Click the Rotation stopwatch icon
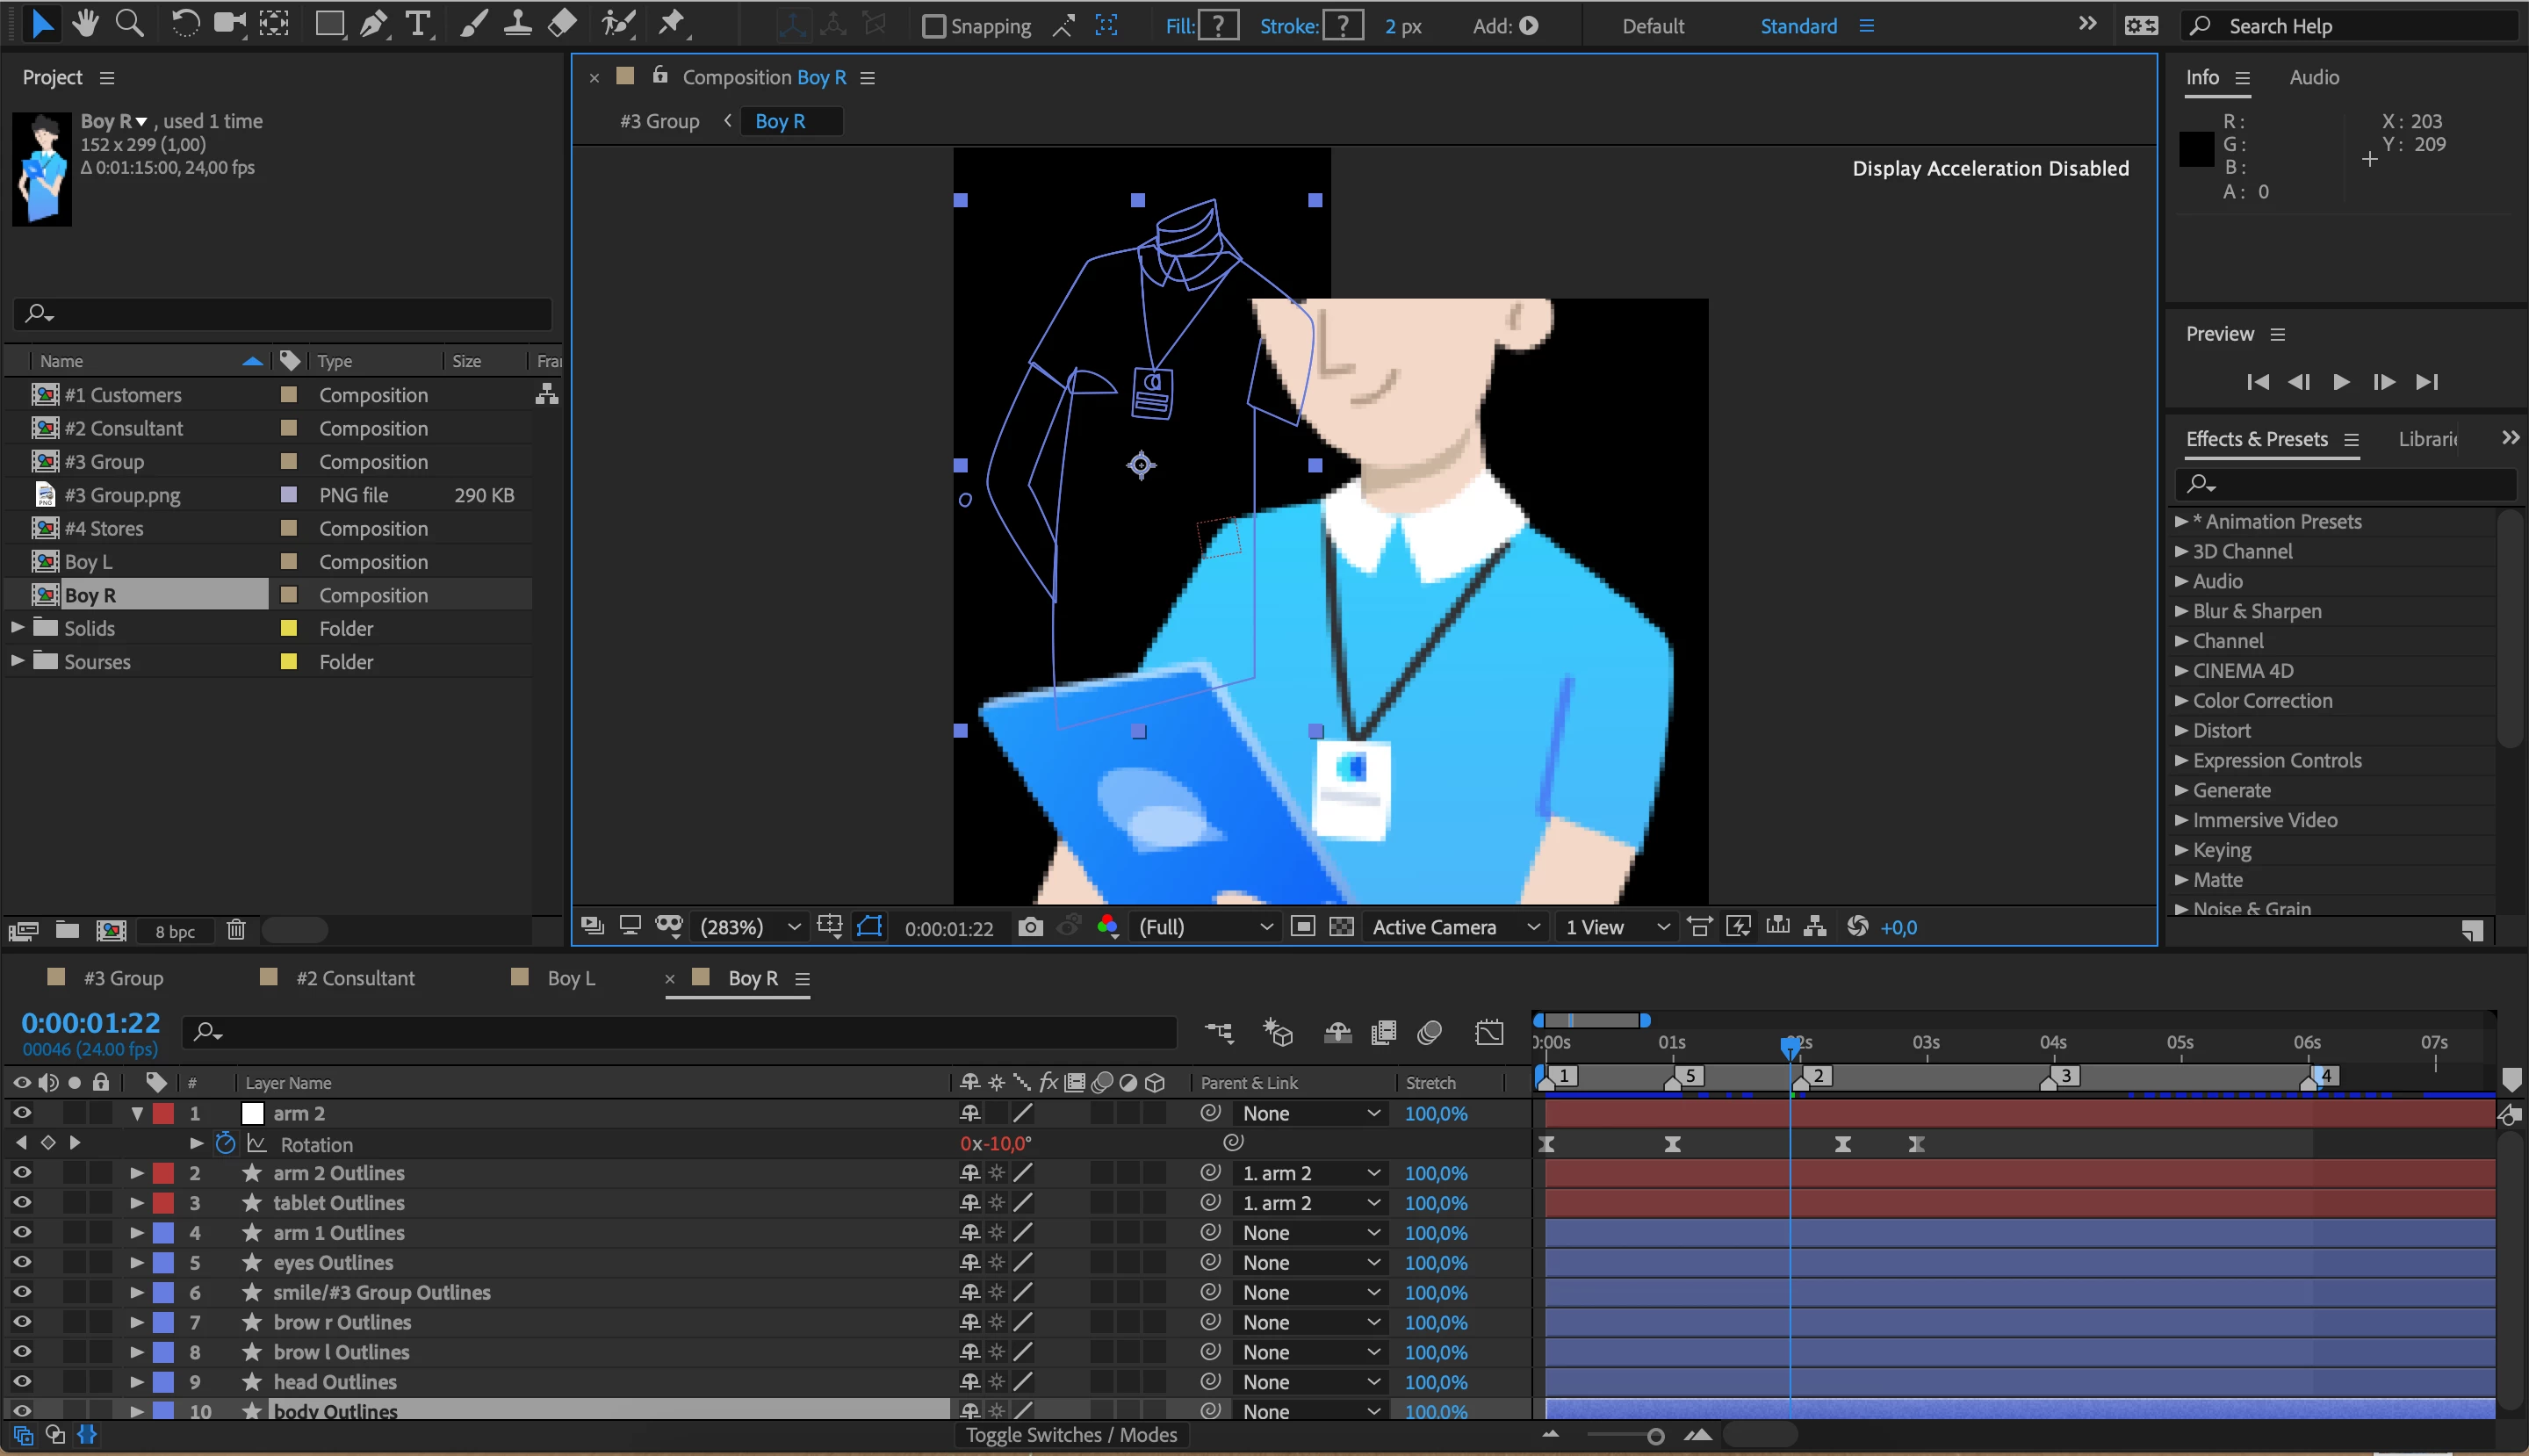Viewport: 2529px width, 1456px height. 225,1143
